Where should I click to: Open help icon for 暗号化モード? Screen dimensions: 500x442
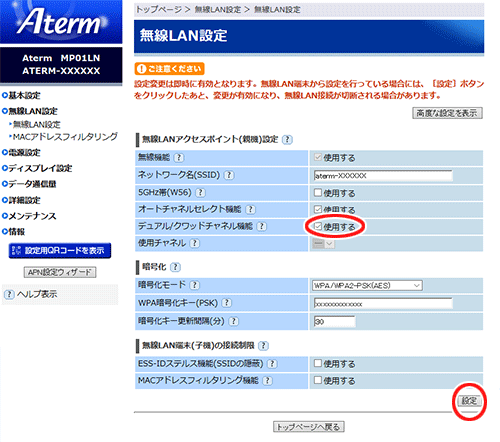click(195, 285)
